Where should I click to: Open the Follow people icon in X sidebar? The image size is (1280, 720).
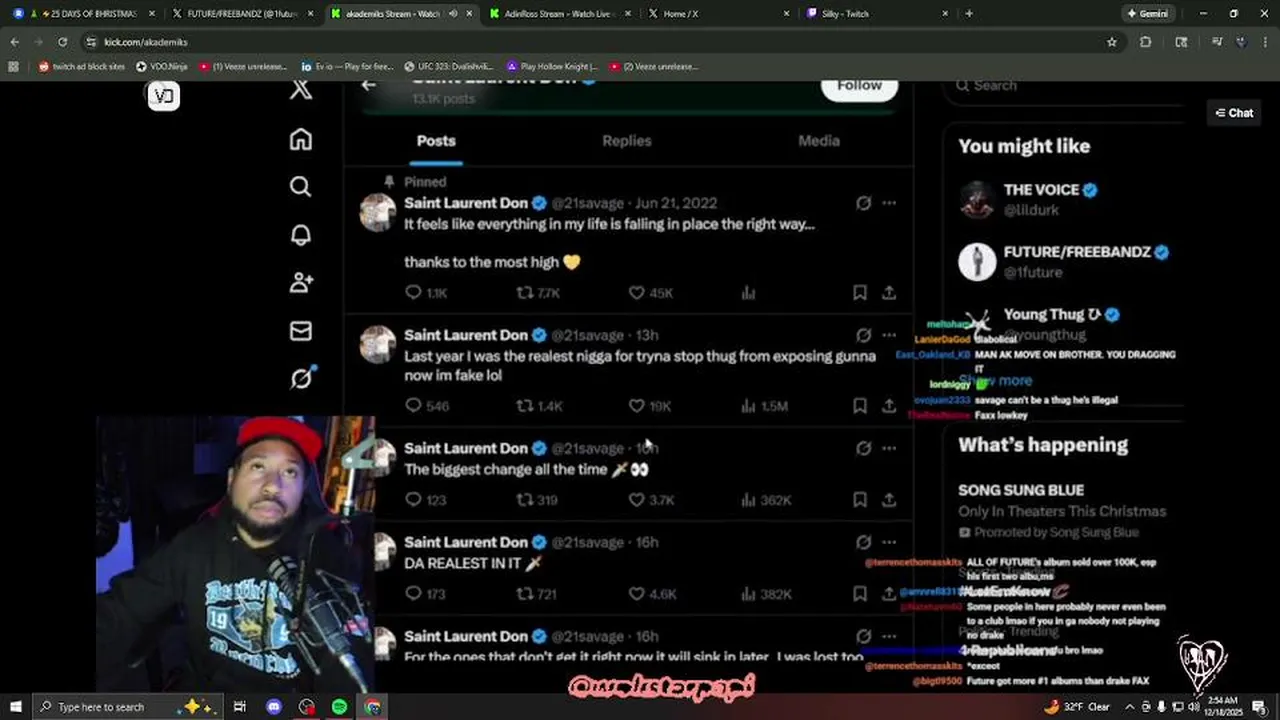(x=301, y=283)
